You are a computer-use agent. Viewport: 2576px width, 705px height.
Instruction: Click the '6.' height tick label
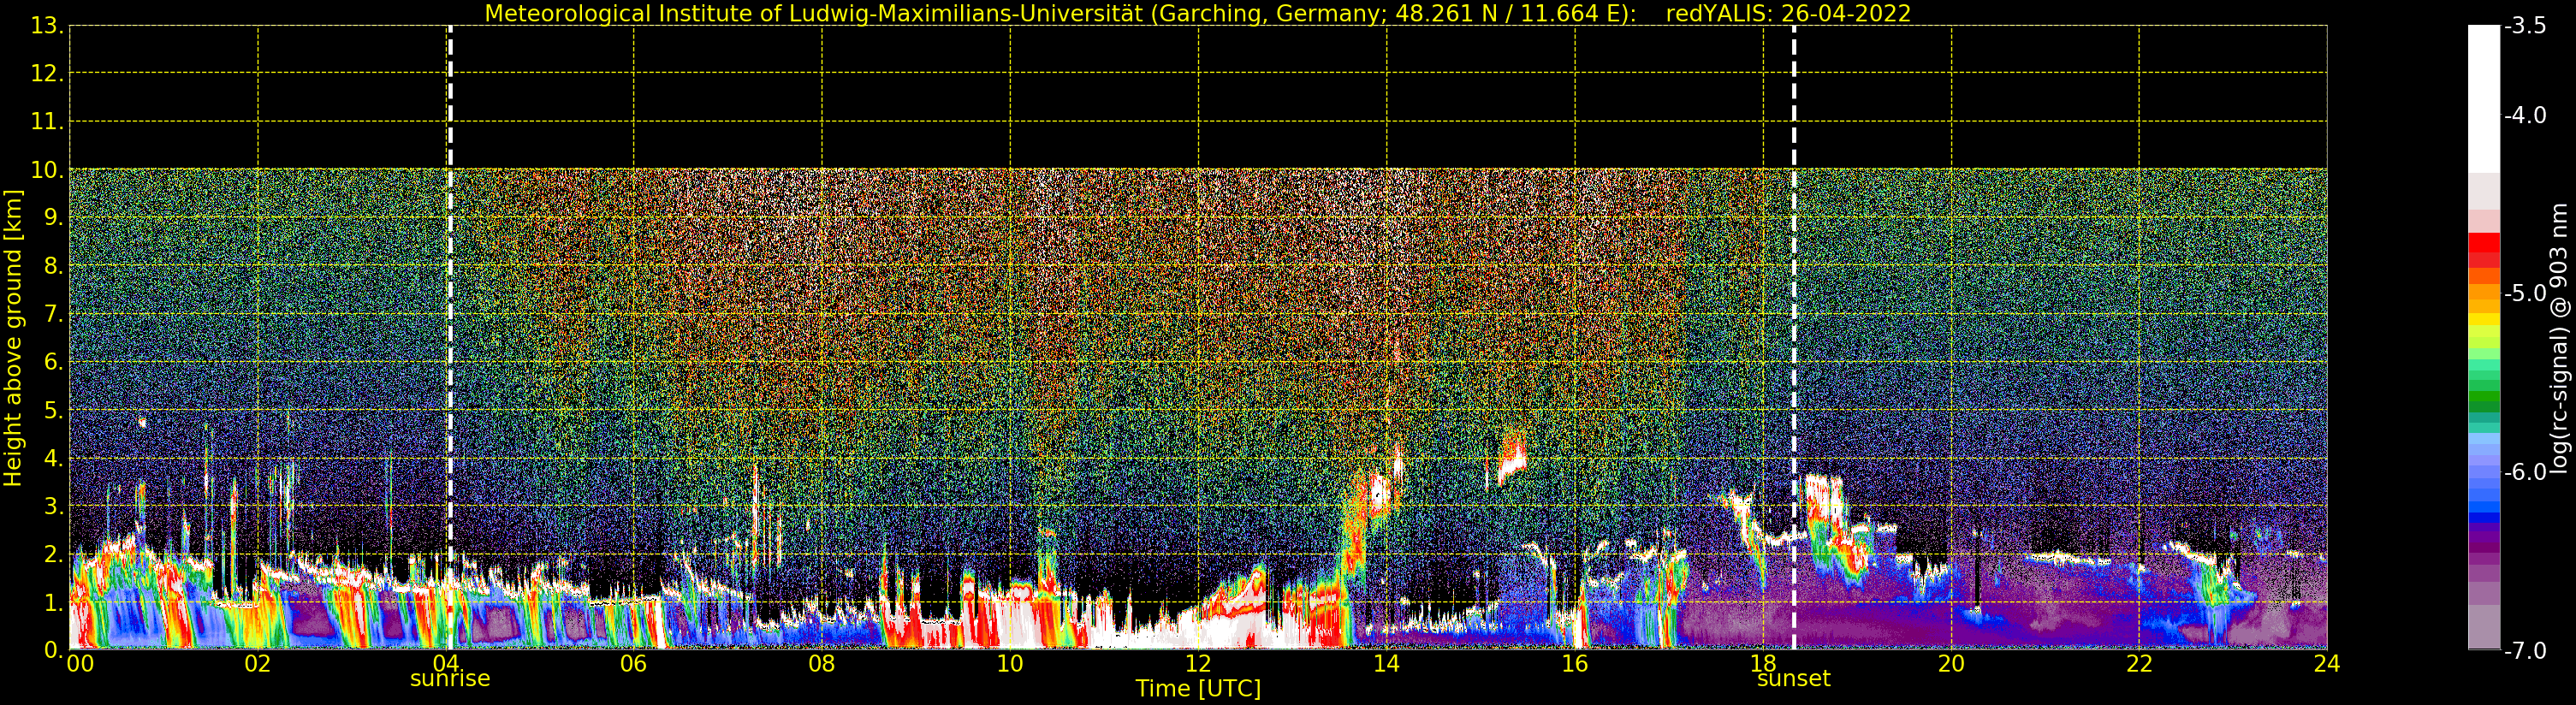(x=54, y=362)
